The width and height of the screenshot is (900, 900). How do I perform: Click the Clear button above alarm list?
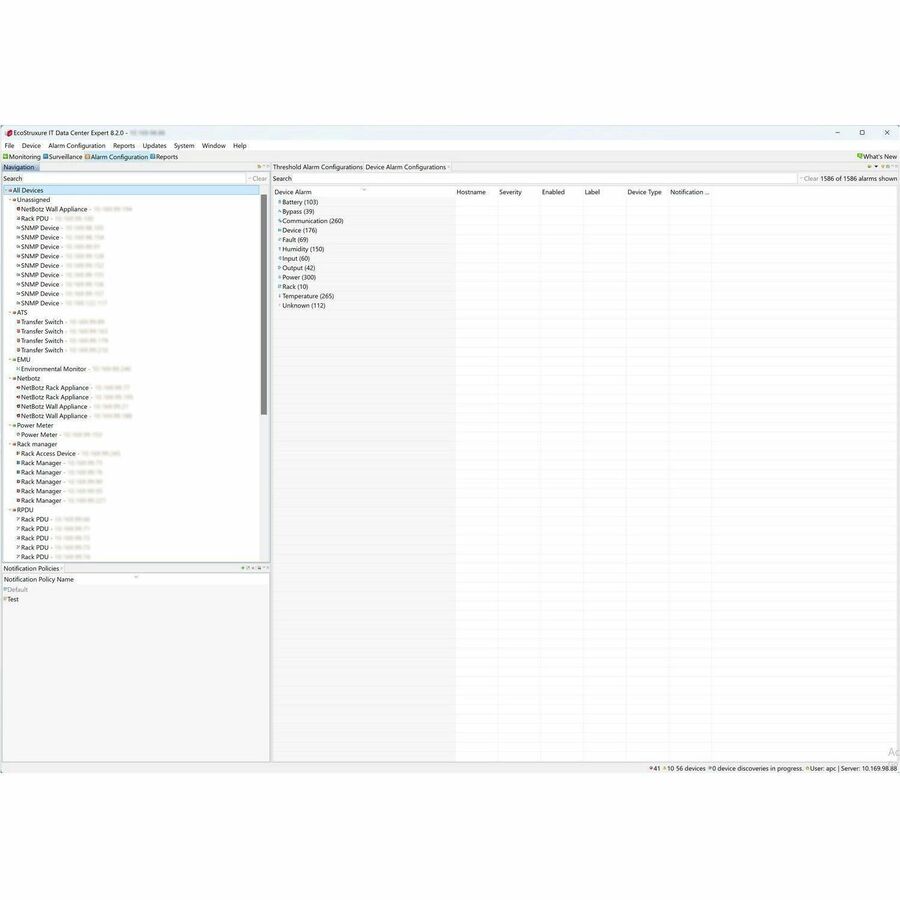(811, 177)
